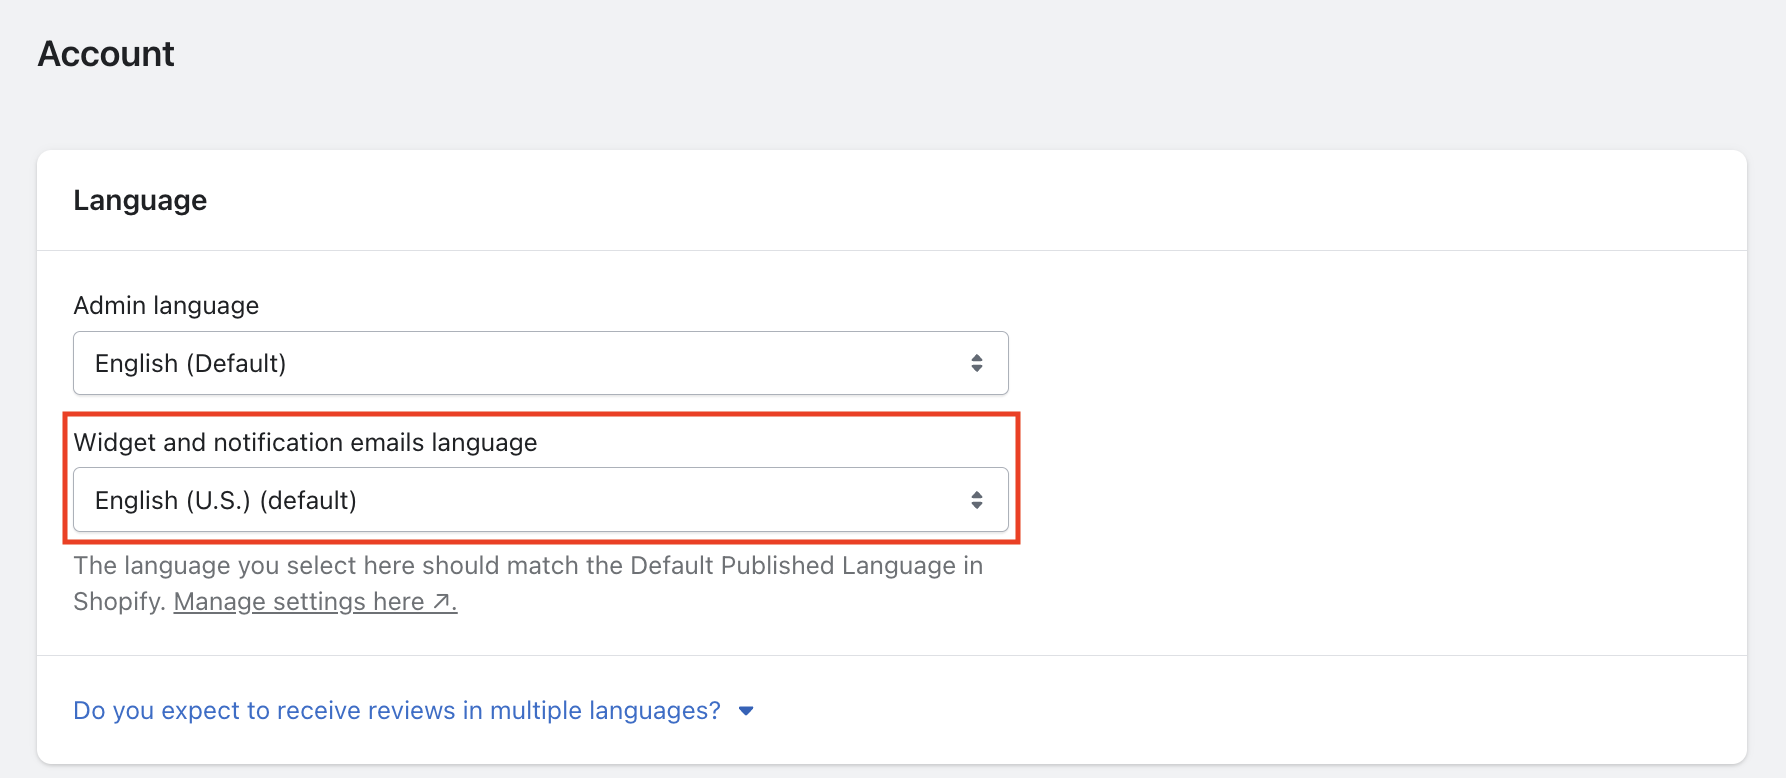The height and width of the screenshot is (778, 1786).
Task: Open the Widget and notification emails language dropdown
Action: click(540, 500)
